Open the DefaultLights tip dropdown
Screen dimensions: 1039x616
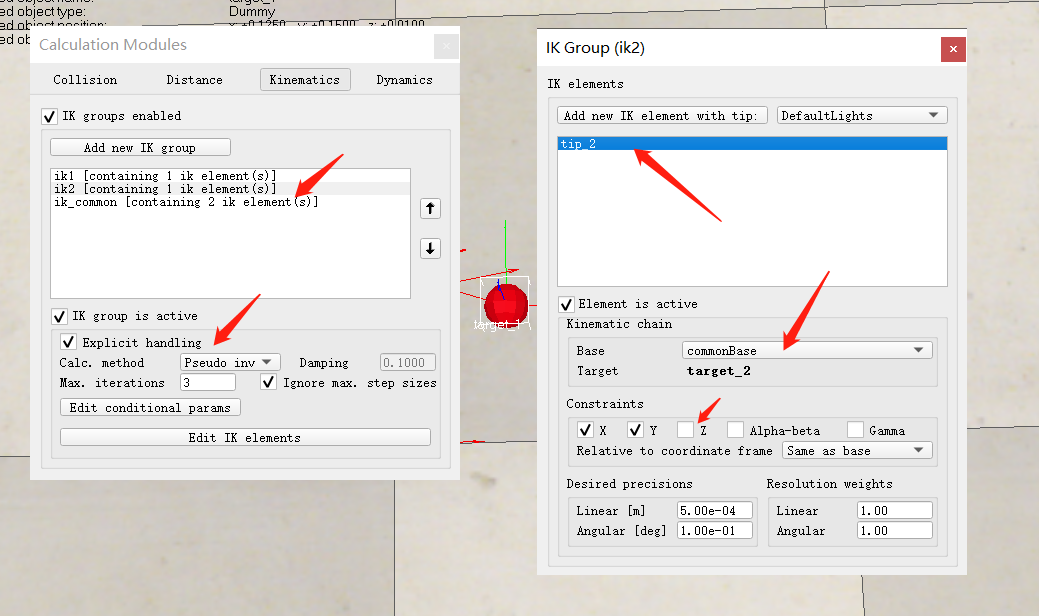pos(861,115)
